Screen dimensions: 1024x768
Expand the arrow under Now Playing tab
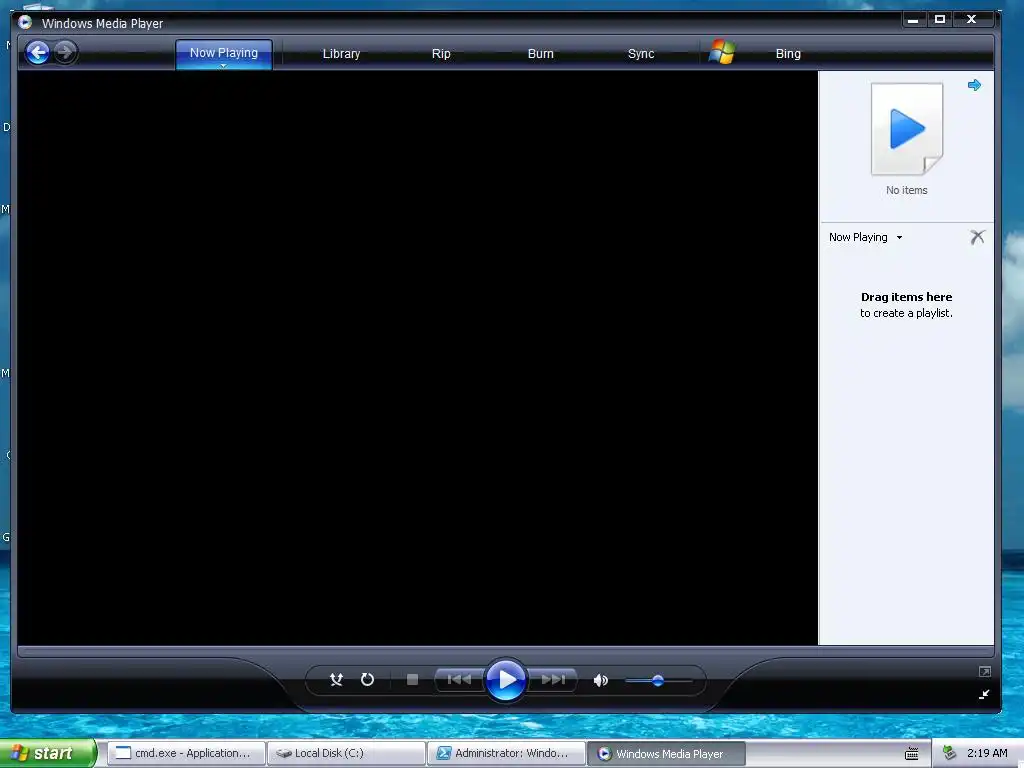(223, 65)
